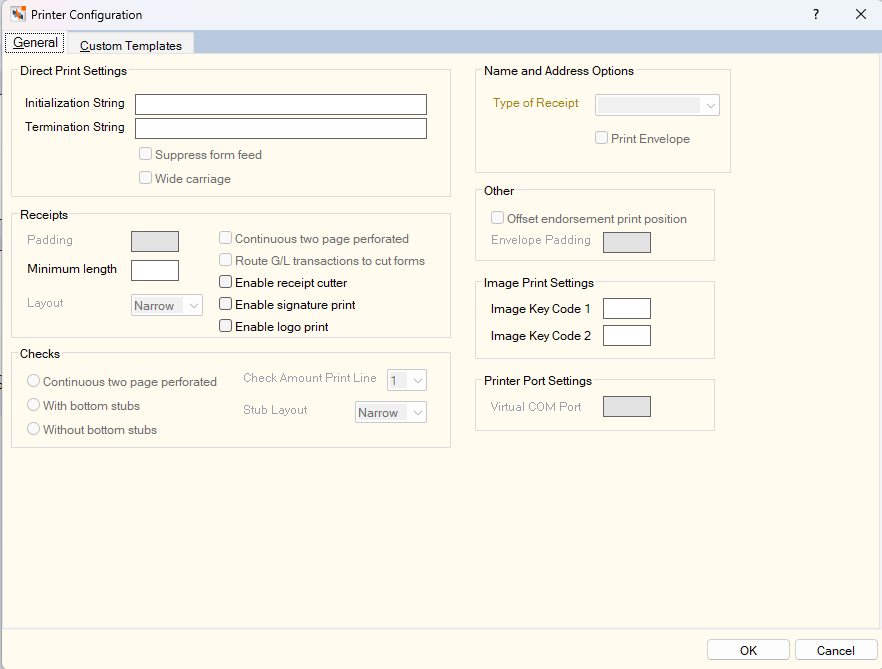Toggle Wide carriage checkbox
The width and height of the screenshot is (882, 669).
145,178
